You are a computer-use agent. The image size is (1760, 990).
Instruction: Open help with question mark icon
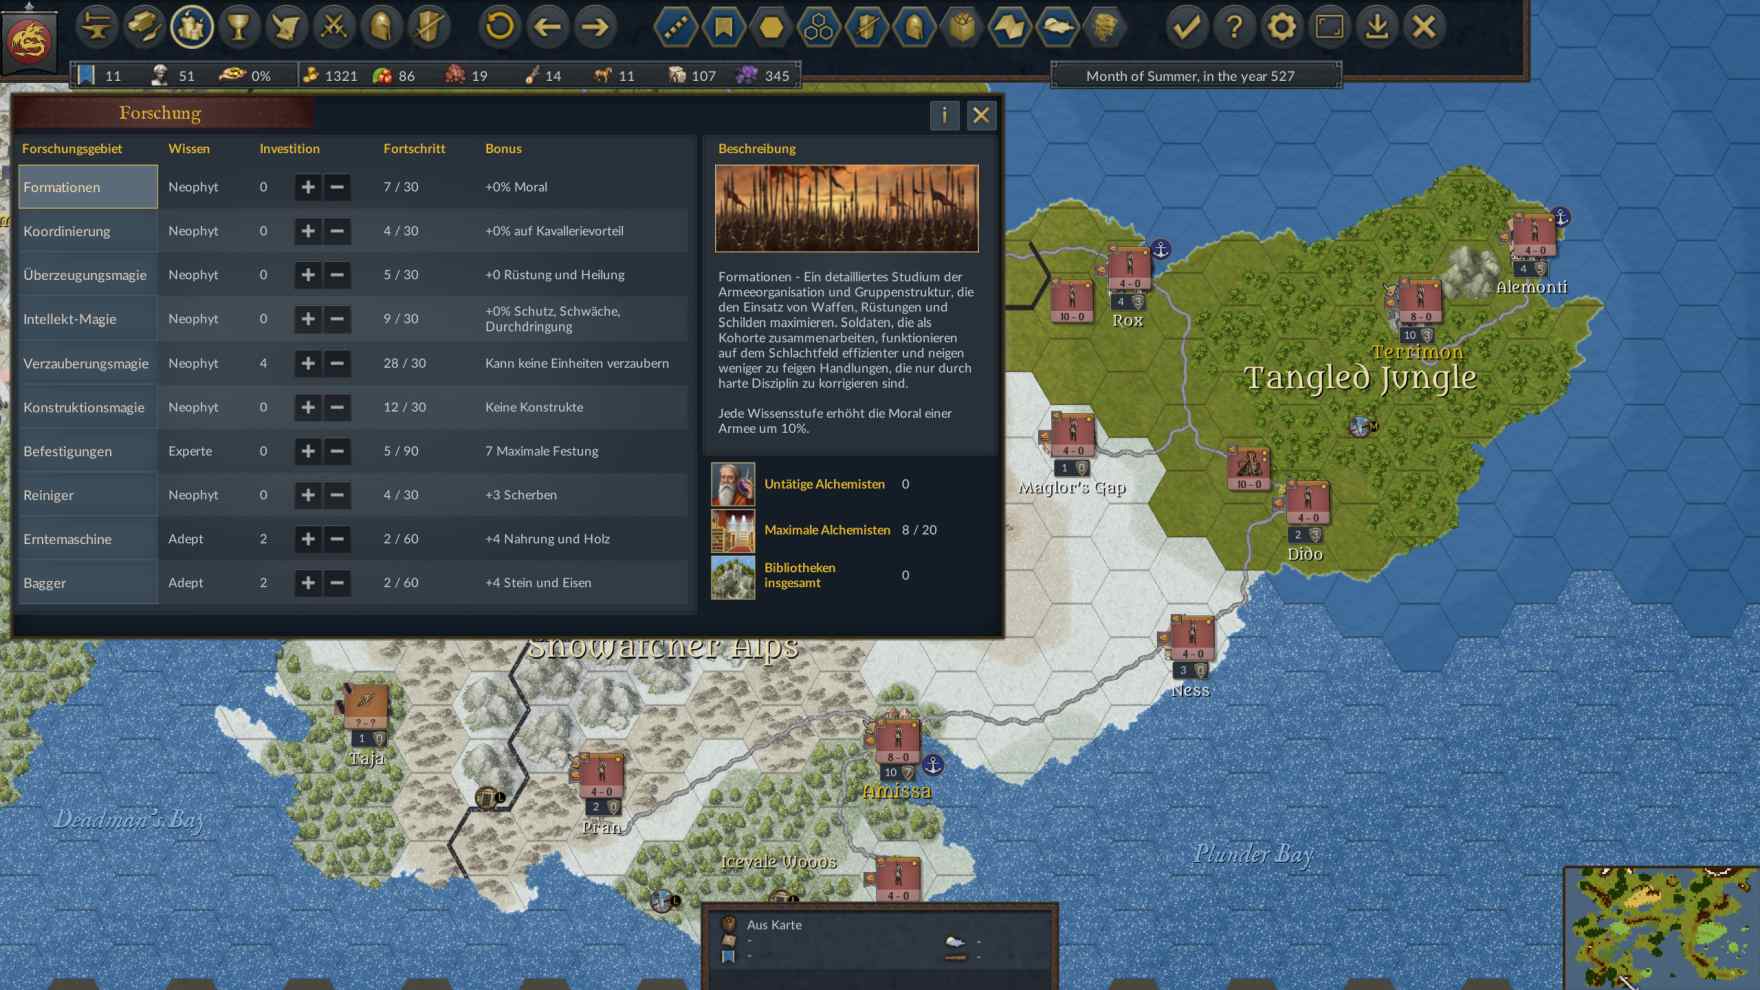pyautogui.click(x=1234, y=27)
